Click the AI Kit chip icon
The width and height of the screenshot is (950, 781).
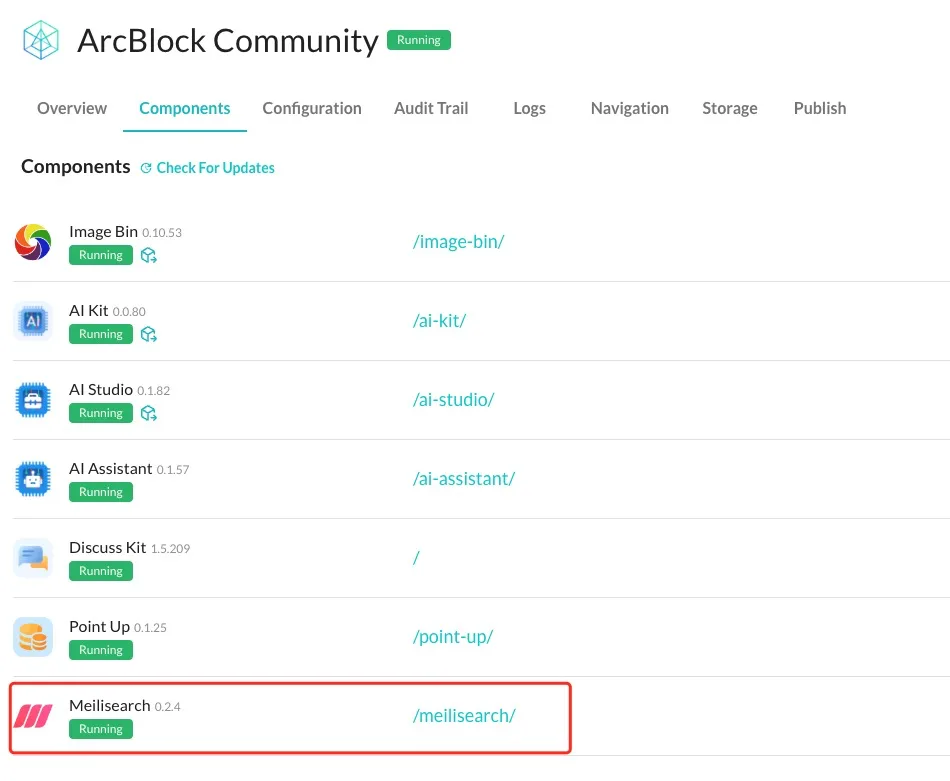pos(33,321)
